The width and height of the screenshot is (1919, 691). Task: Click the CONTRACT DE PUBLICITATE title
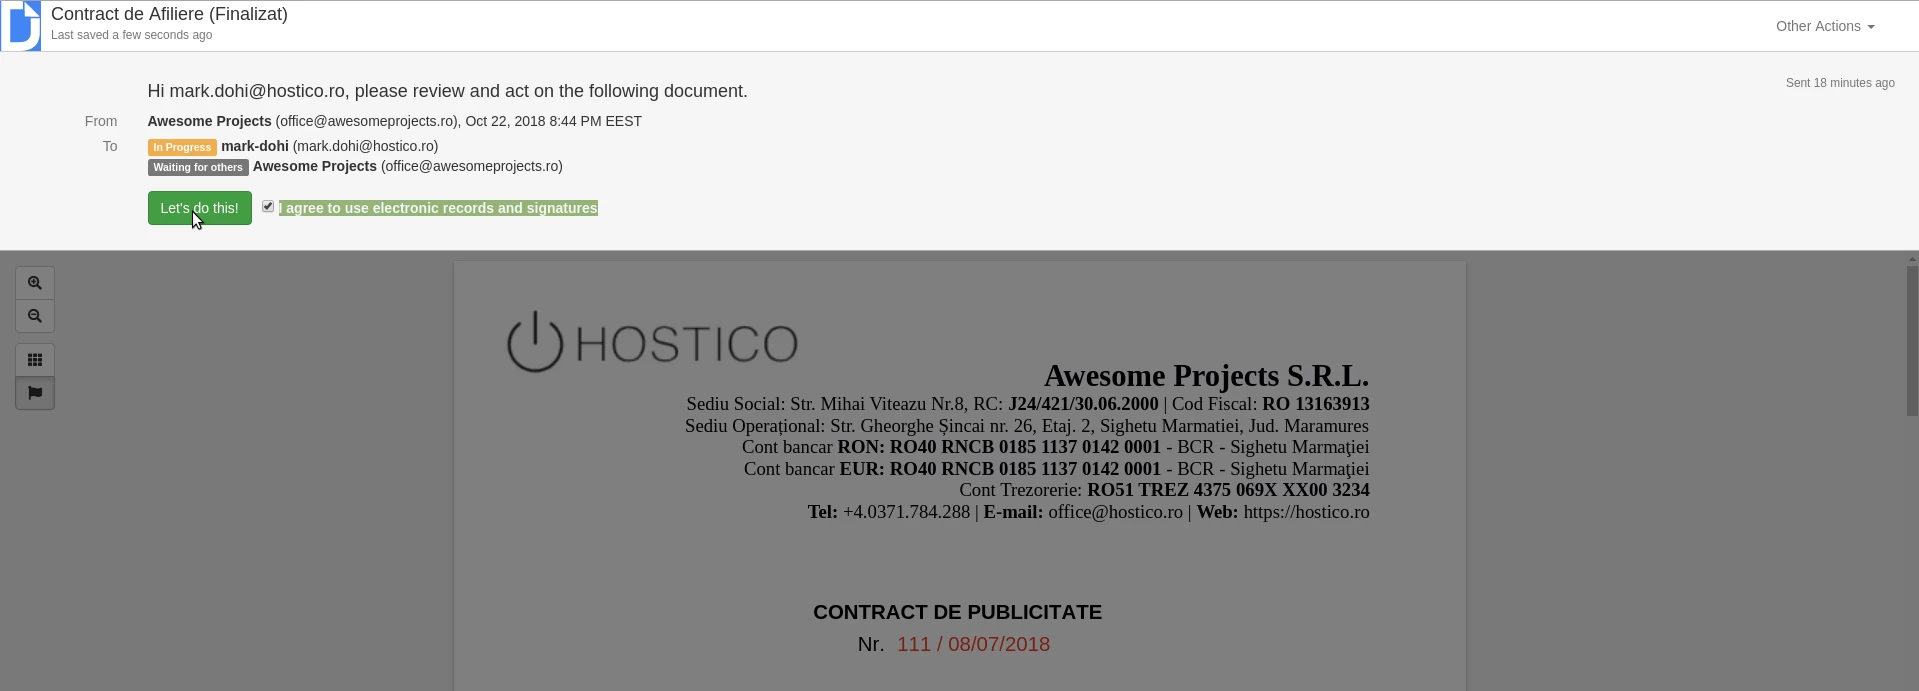957,612
